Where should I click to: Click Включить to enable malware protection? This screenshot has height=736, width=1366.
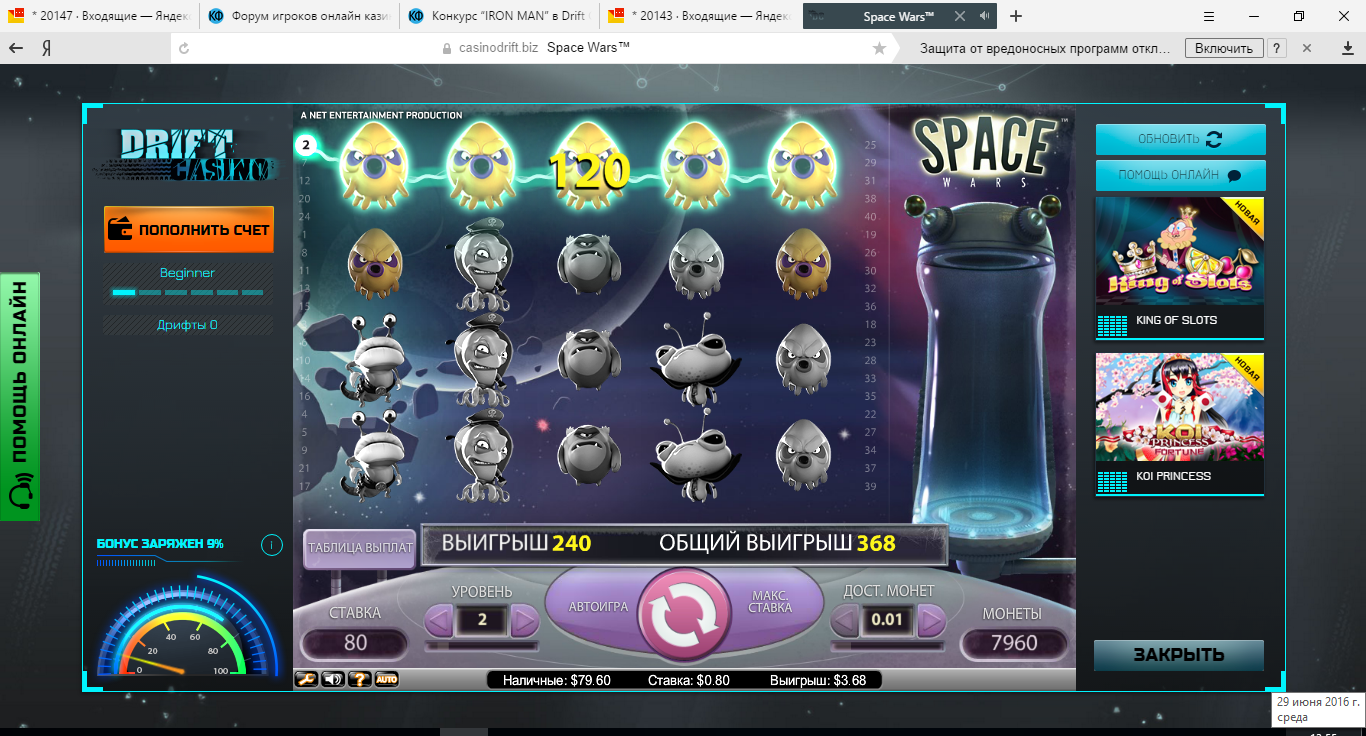point(1223,48)
